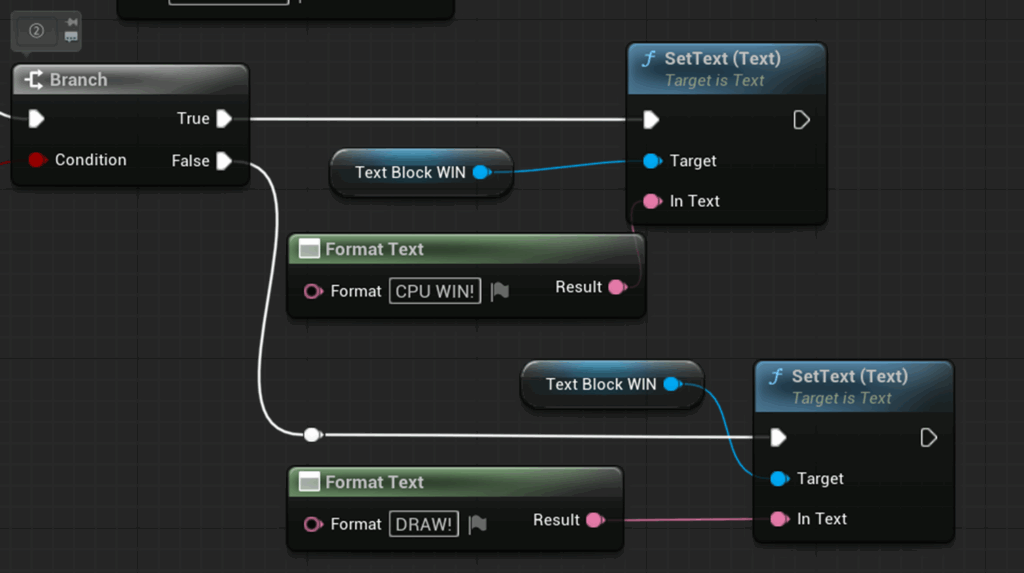Edit the DRAW! format text field
The image size is (1024, 573).
tap(424, 524)
